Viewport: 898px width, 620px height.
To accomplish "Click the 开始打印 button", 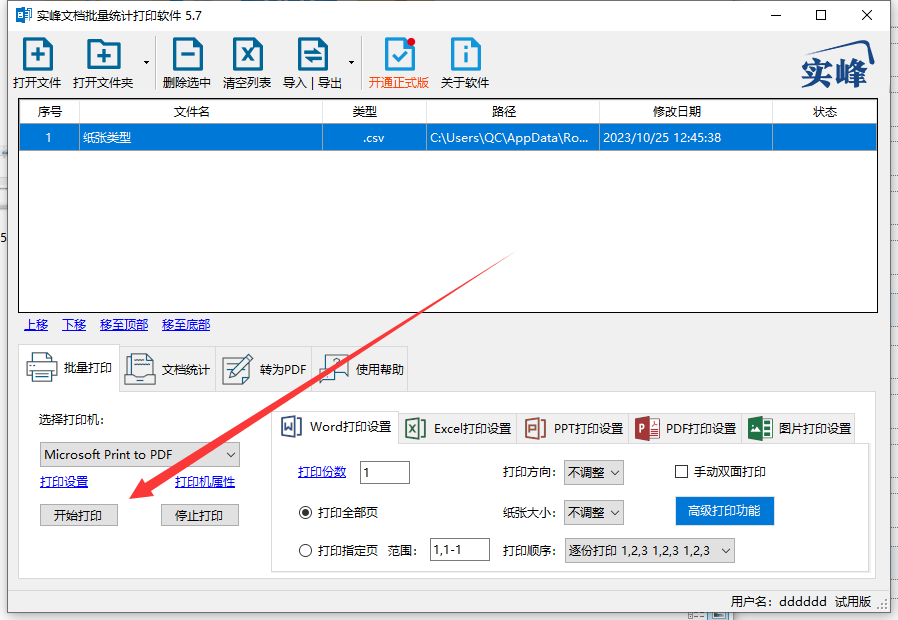I will click(x=78, y=515).
